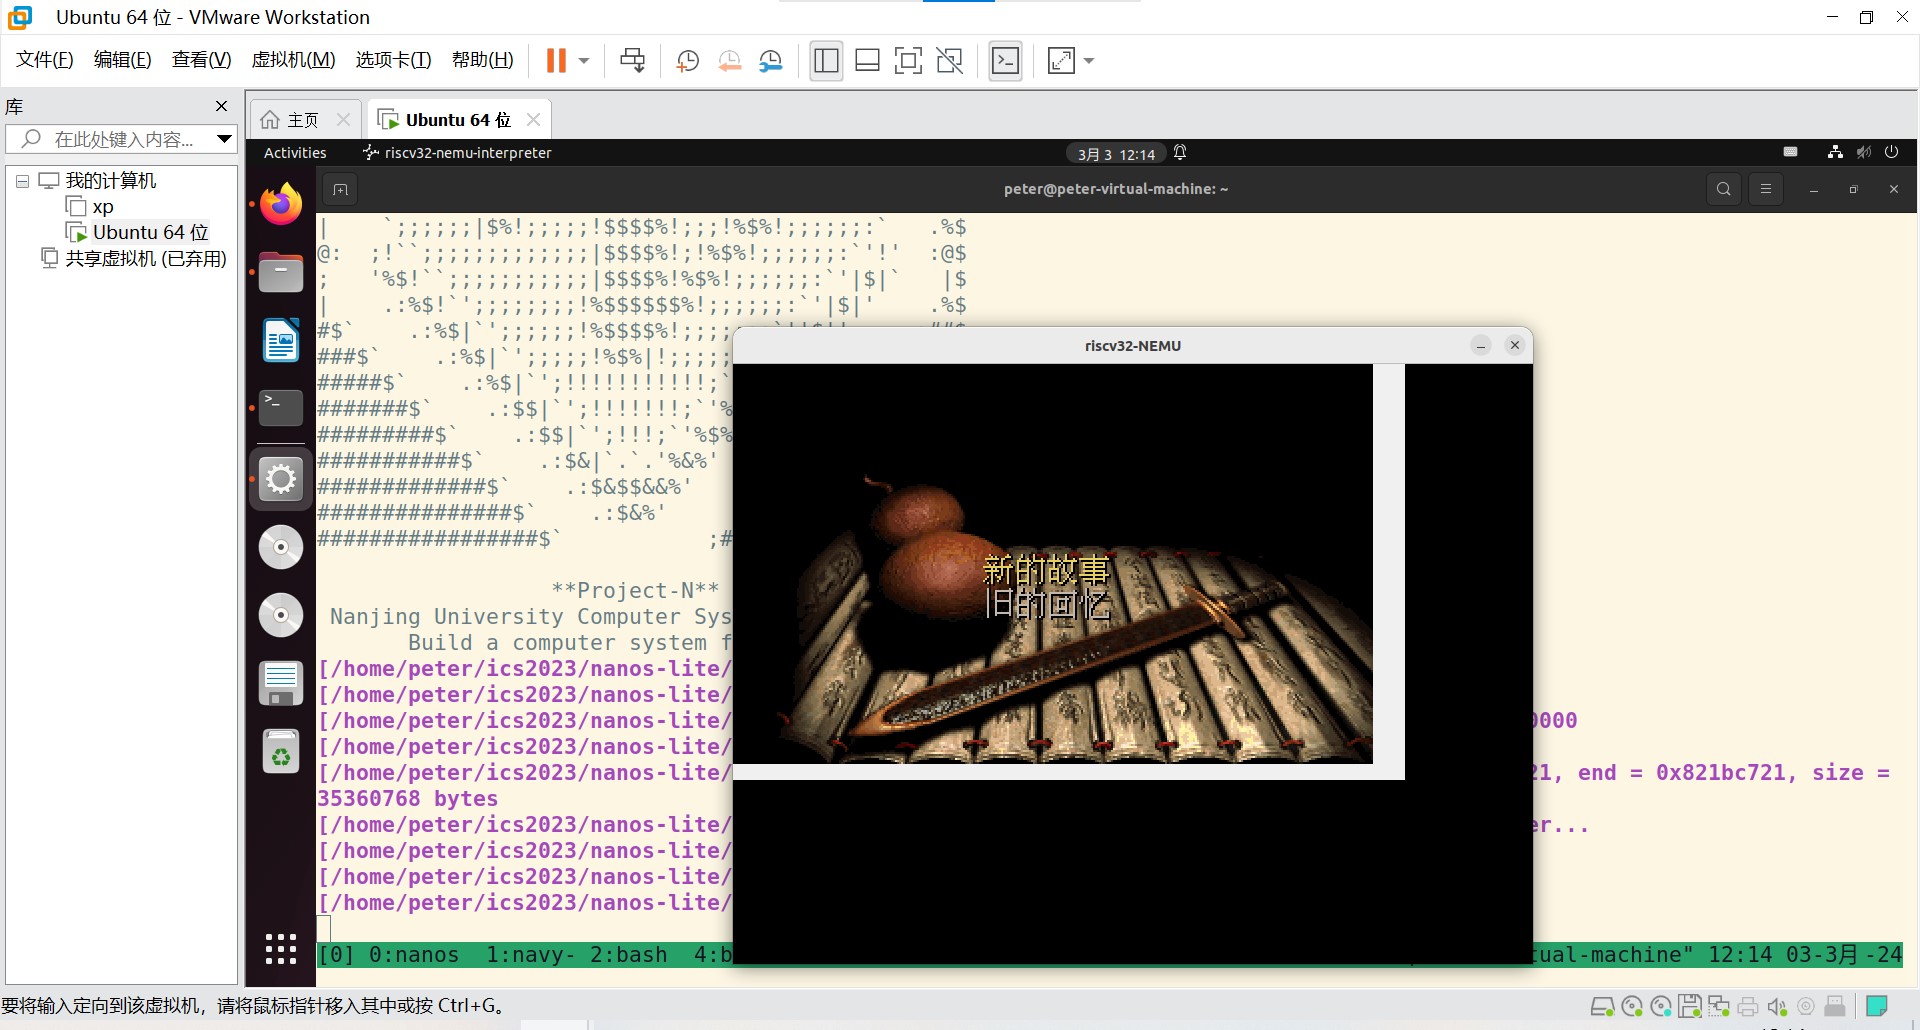The image size is (1920, 1030).
Task: Click Send Ctrl+Alt+Del toolbar icon
Action: 632,61
